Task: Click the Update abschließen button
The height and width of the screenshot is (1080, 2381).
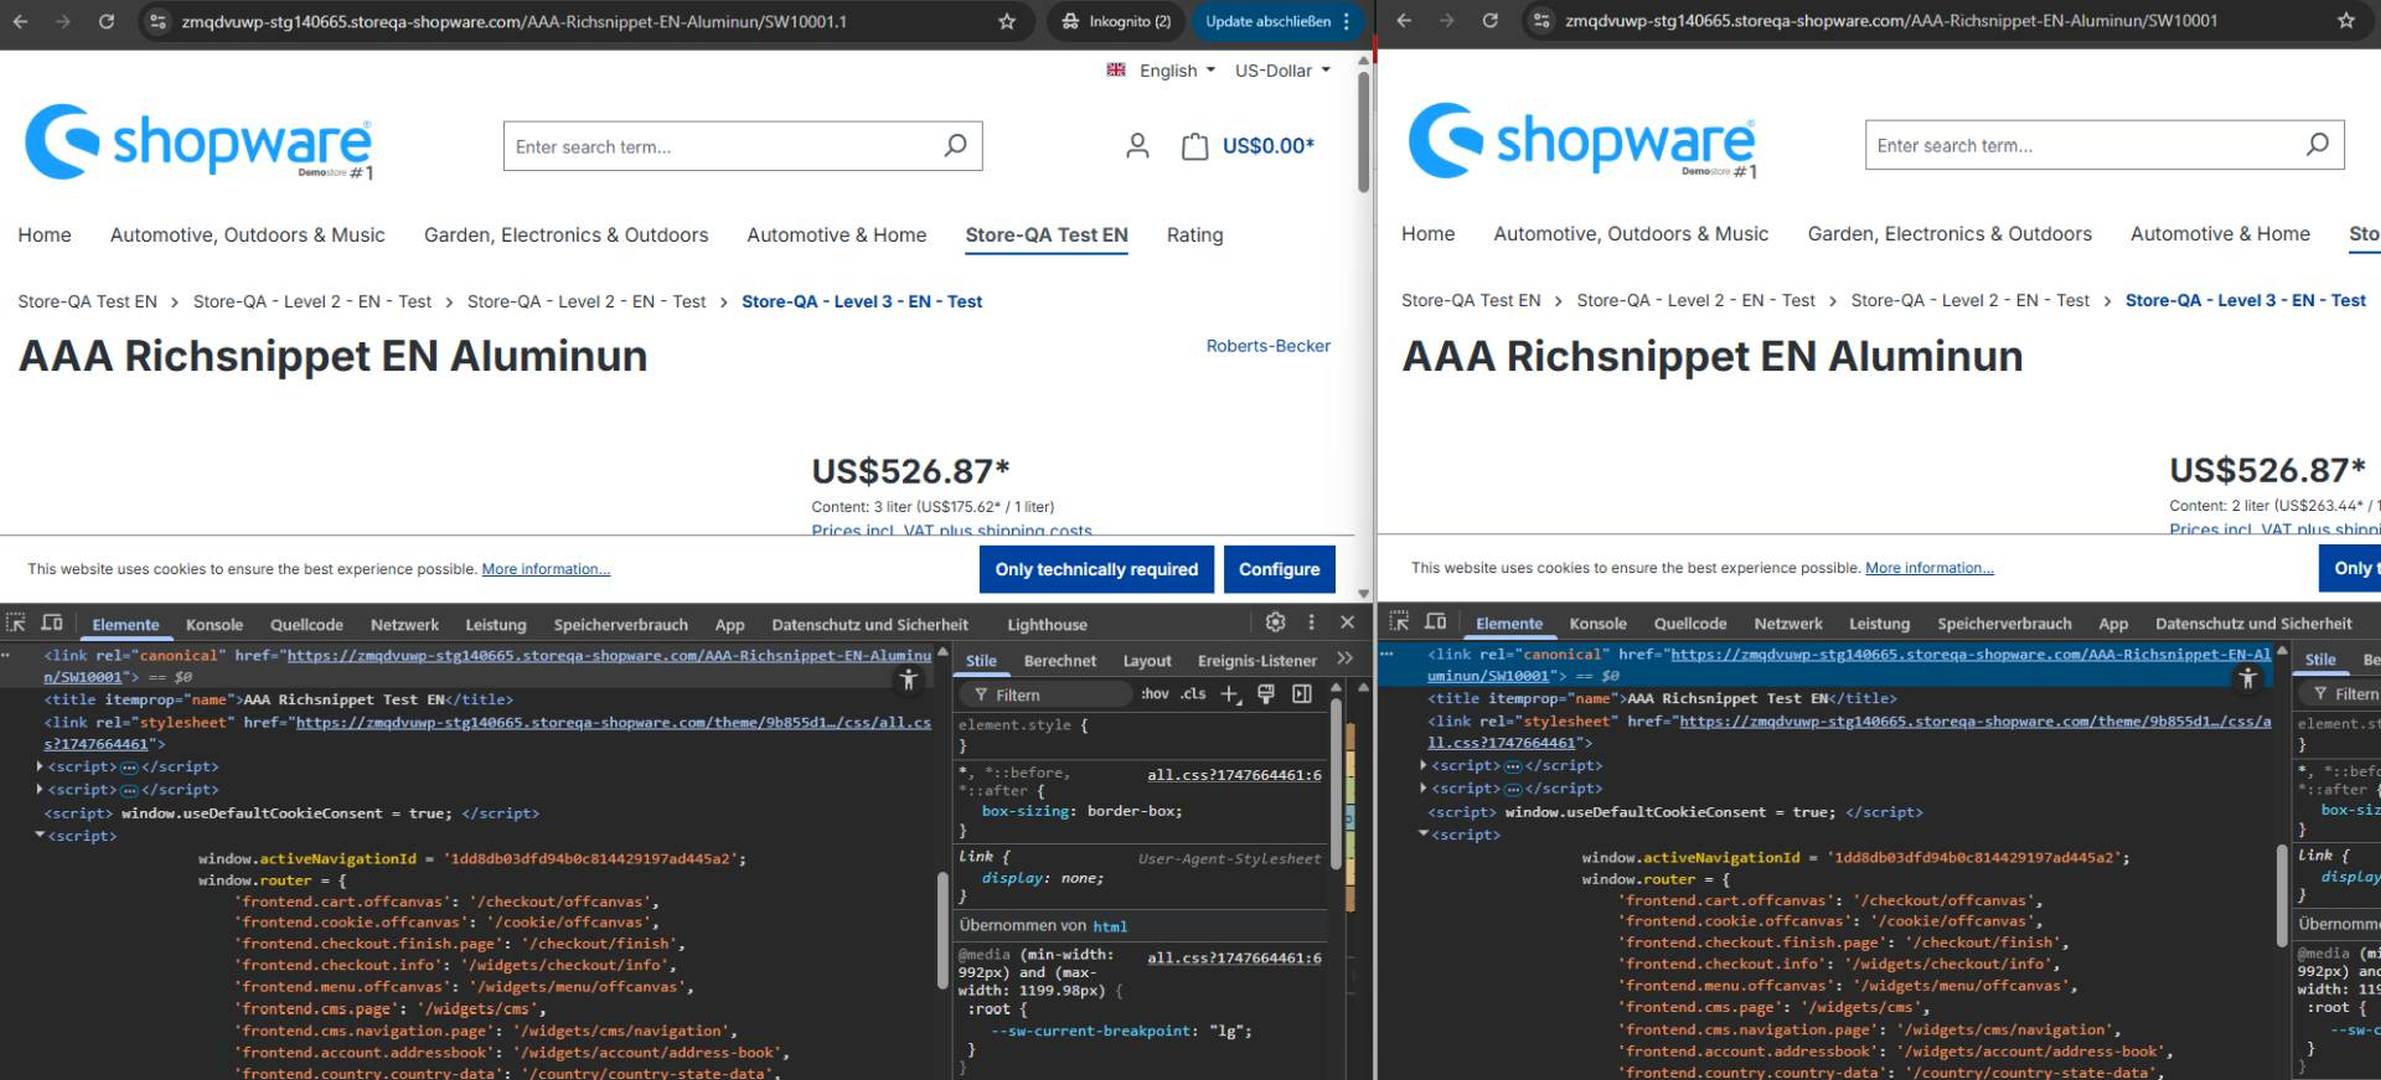Action: click(x=1267, y=21)
